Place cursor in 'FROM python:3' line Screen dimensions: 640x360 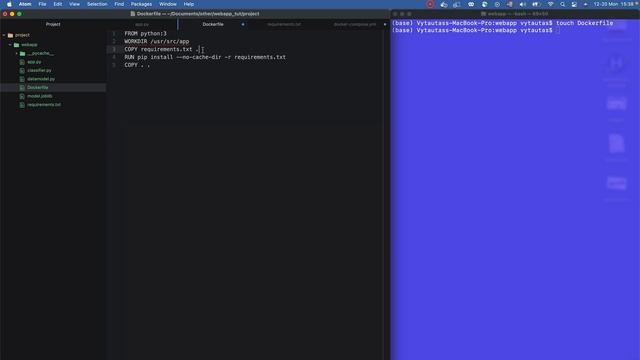(145, 33)
